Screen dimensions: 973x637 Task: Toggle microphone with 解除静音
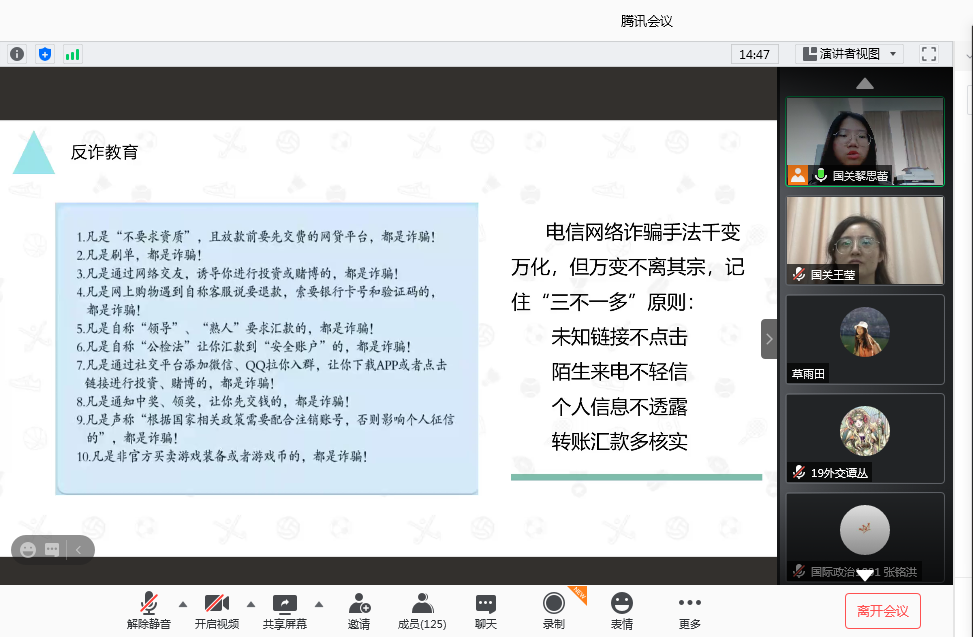click(x=149, y=609)
